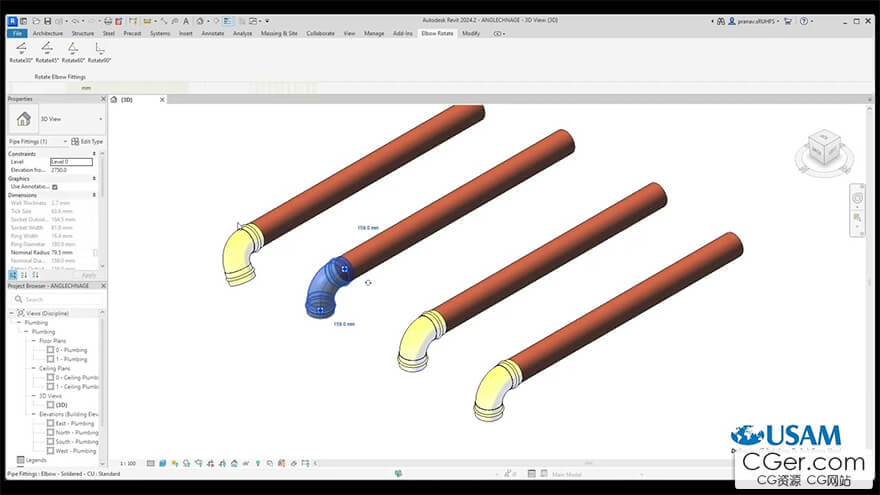
Task: Click the Rotate90° elbow tool
Action: pos(99,51)
